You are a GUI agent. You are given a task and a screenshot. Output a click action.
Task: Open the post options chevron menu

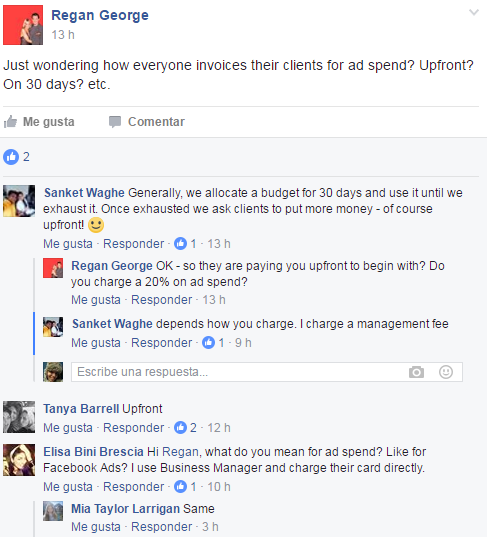(474, 13)
